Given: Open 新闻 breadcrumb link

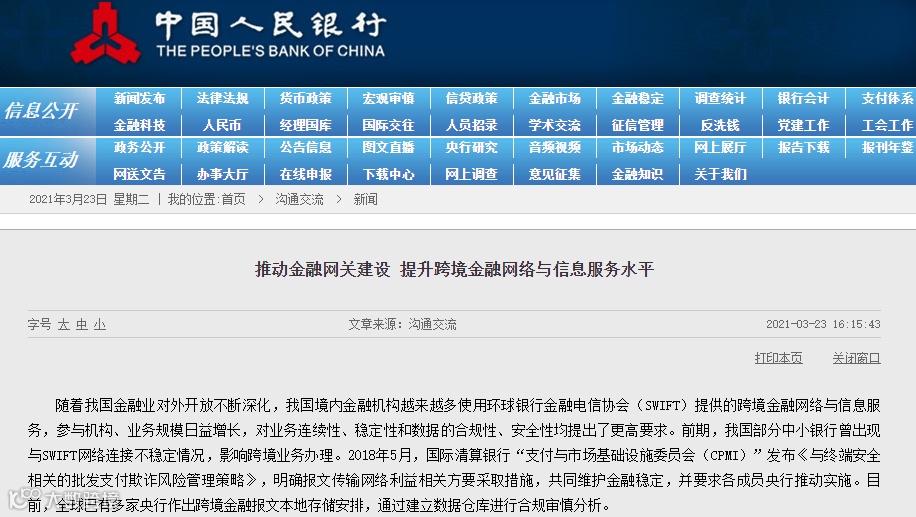Looking at the screenshot, I should (365, 199).
